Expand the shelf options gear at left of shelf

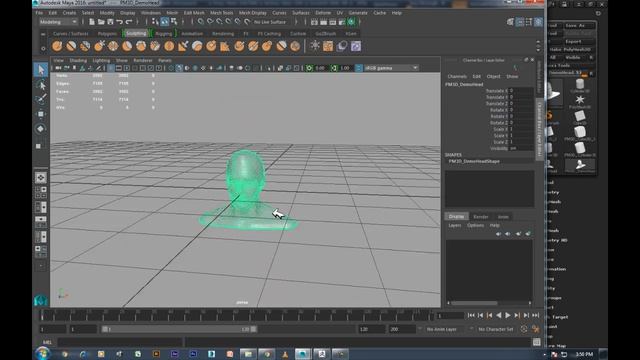tap(43, 49)
